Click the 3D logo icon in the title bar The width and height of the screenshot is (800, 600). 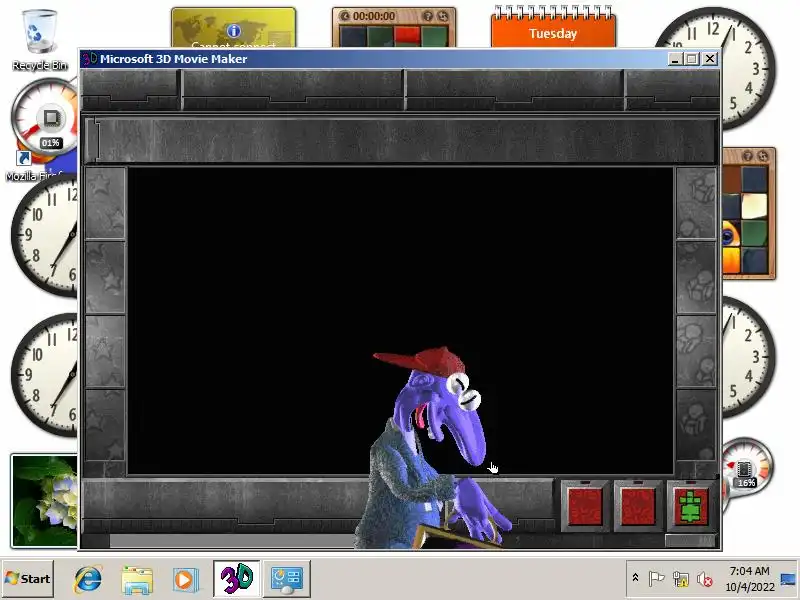coord(89,58)
